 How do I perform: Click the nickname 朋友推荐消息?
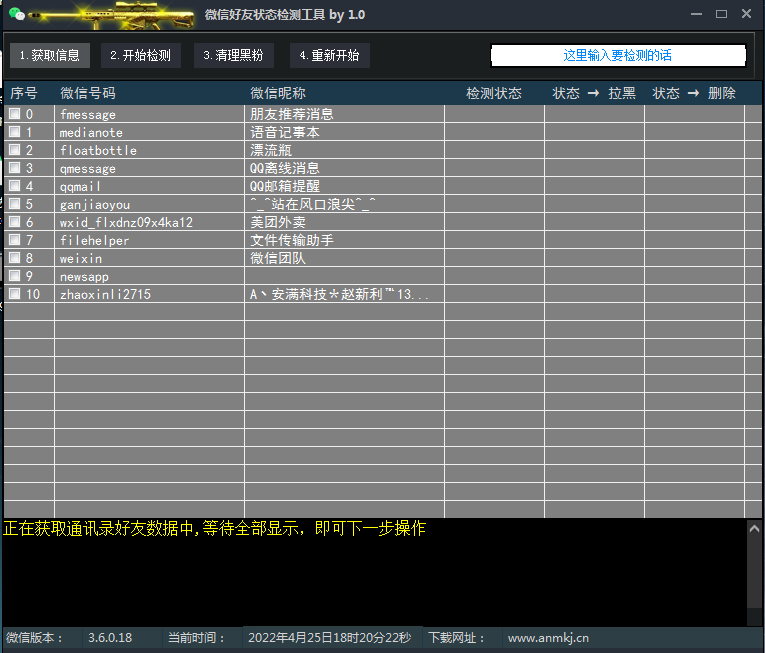coord(292,114)
